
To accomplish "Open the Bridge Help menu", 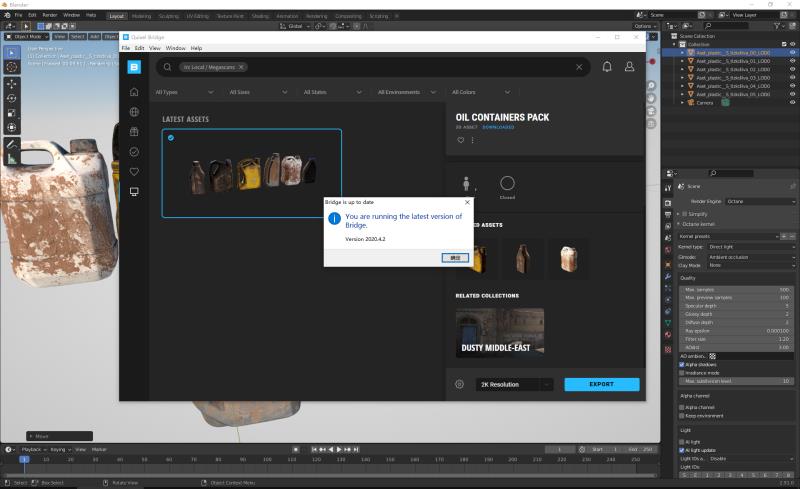I will pos(196,48).
